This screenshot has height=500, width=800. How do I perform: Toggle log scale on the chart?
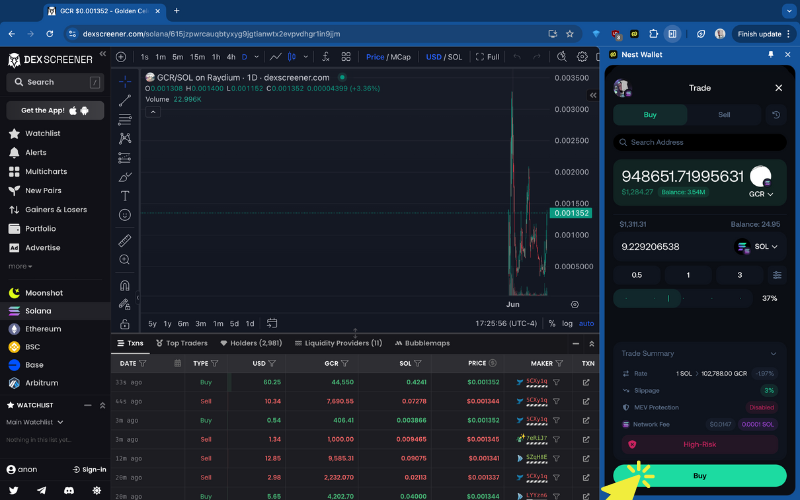[567, 323]
